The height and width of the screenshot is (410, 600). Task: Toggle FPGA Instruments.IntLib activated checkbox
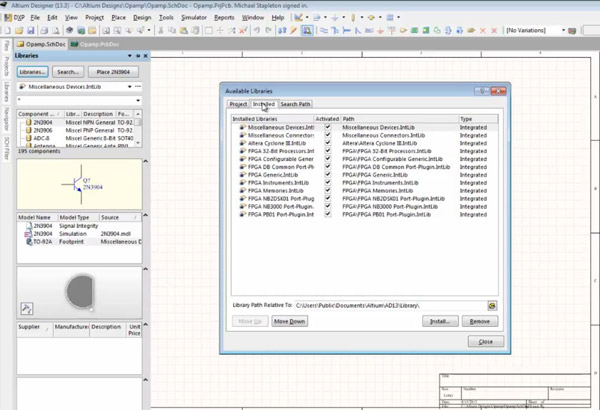pyautogui.click(x=328, y=182)
